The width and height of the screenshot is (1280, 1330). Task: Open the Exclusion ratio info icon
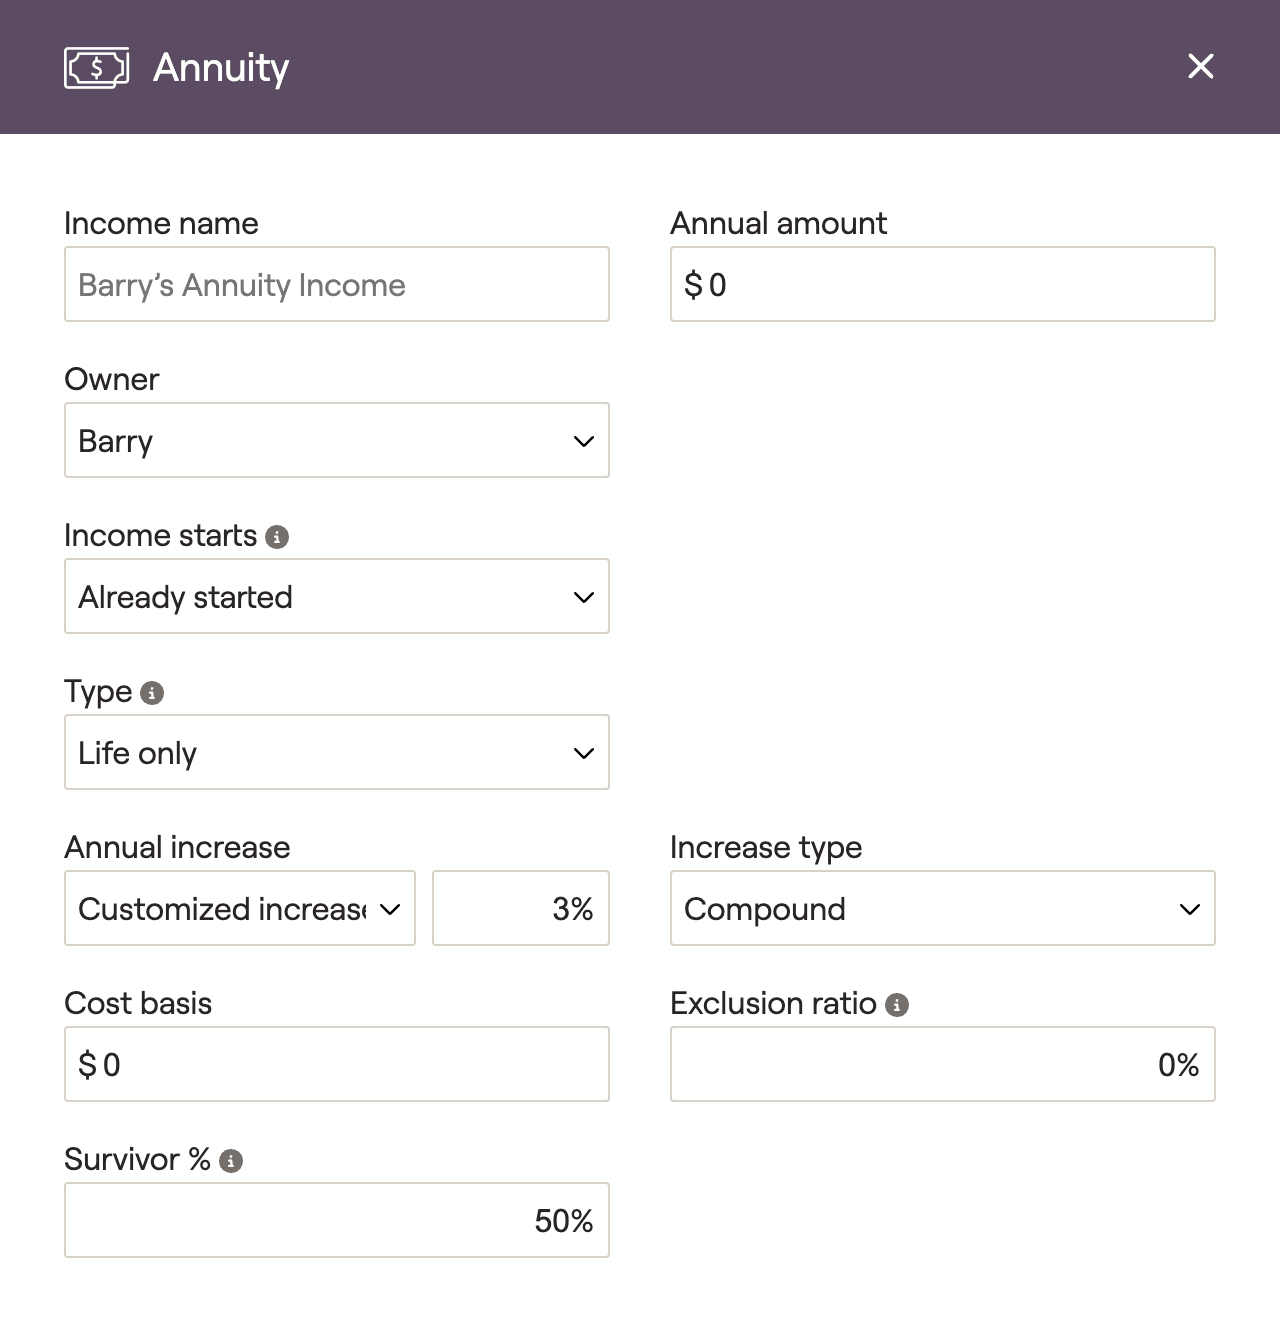pyautogui.click(x=897, y=1005)
